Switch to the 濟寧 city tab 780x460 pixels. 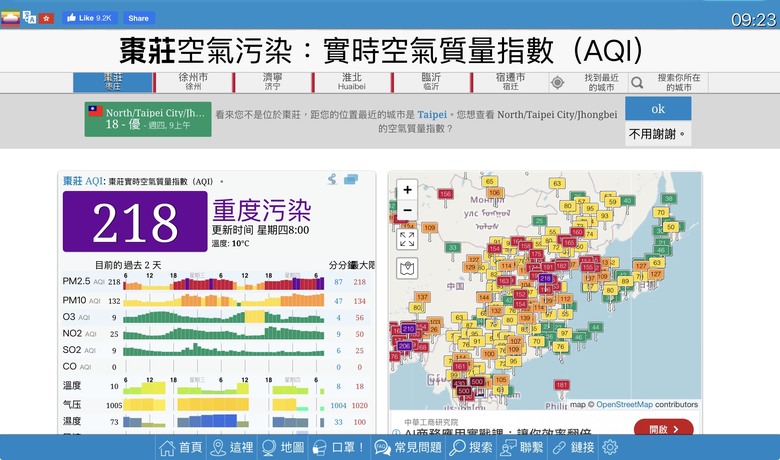pyautogui.click(x=273, y=82)
